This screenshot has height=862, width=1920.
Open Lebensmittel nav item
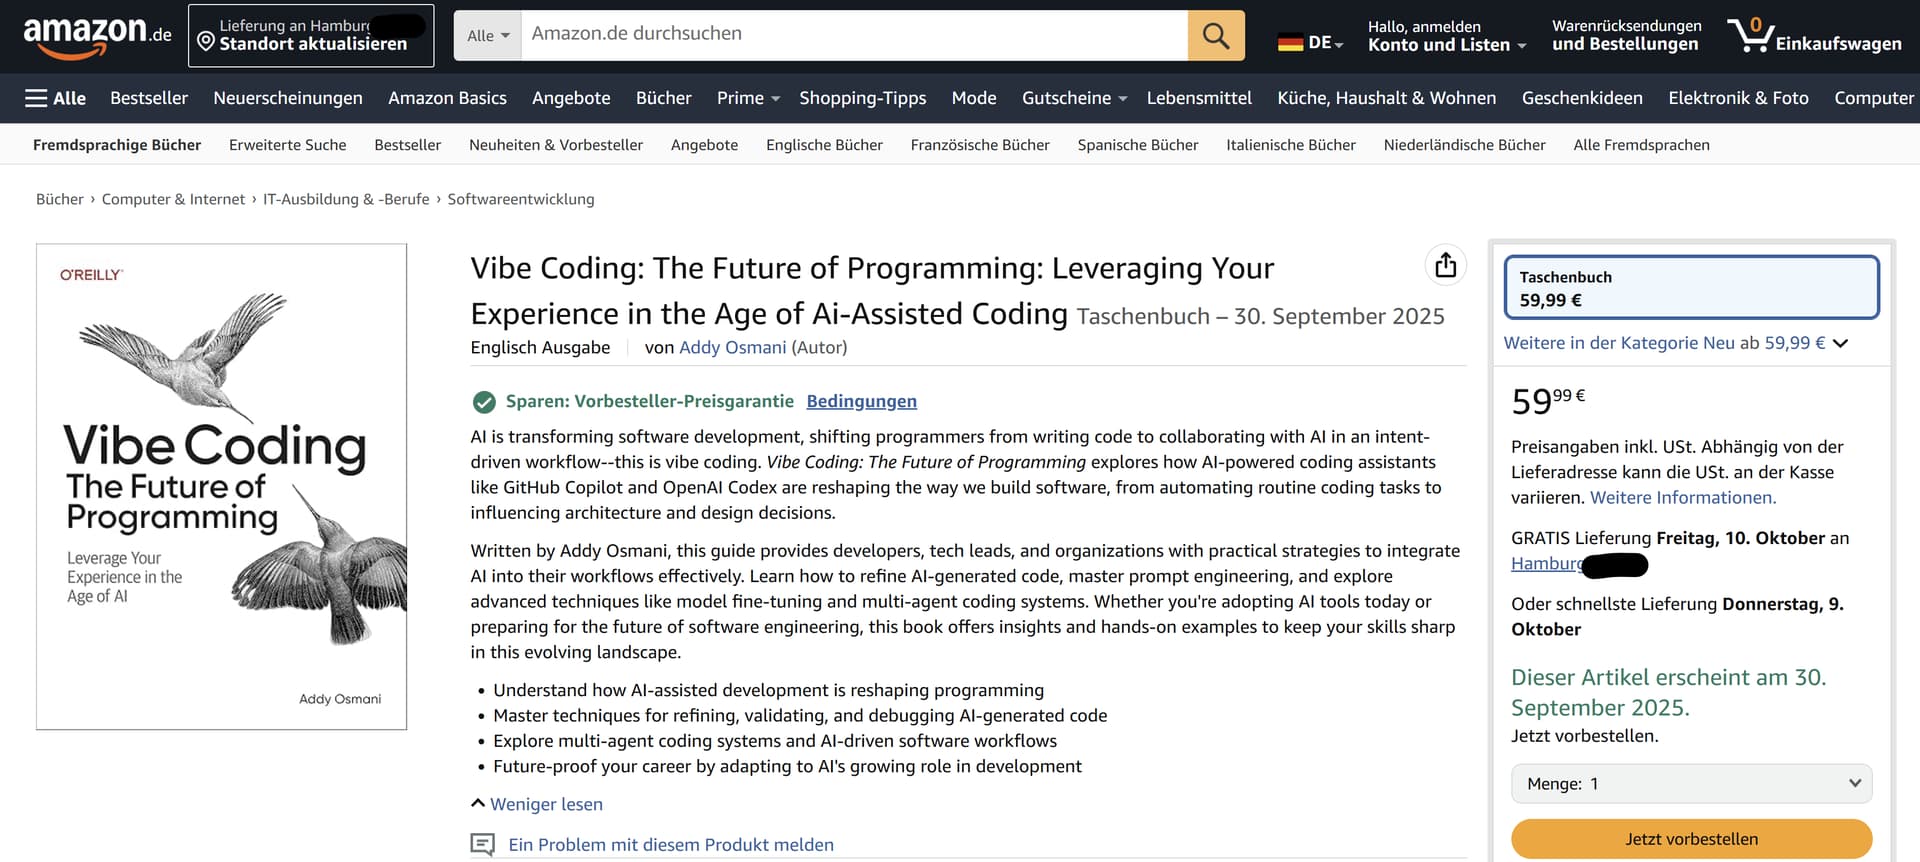tap(1199, 98)
